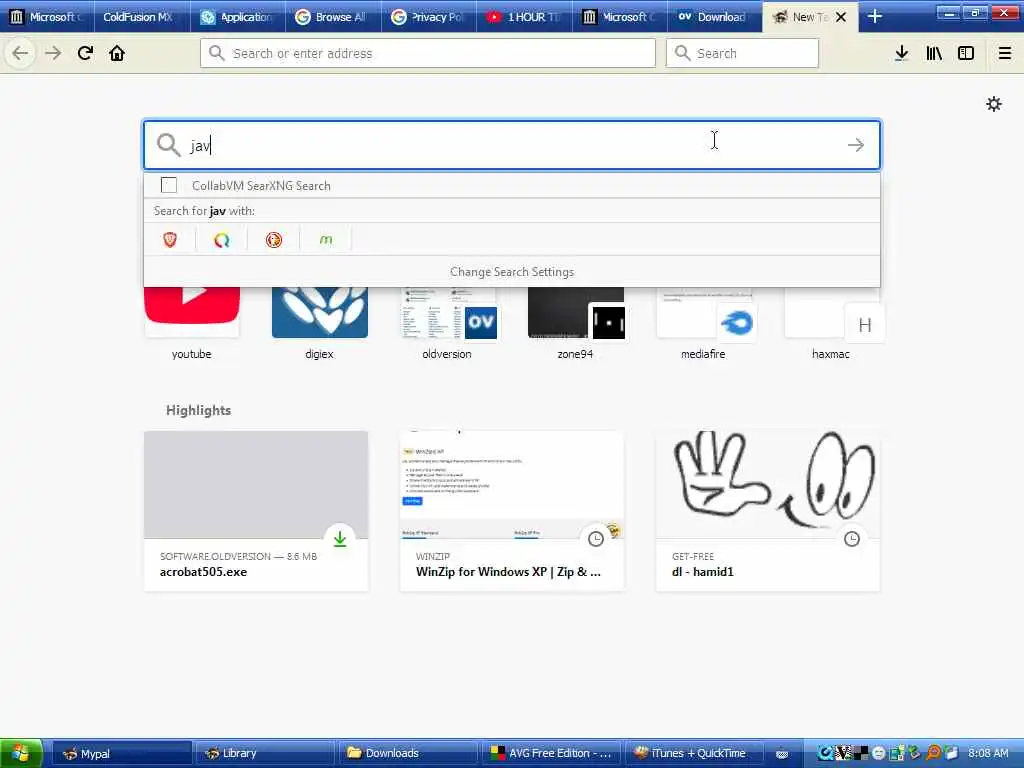Image resolution: width=1024 pixels, height=768 pixels.
Task: Open the zone94 top site tile
Action: click(575, 323)
